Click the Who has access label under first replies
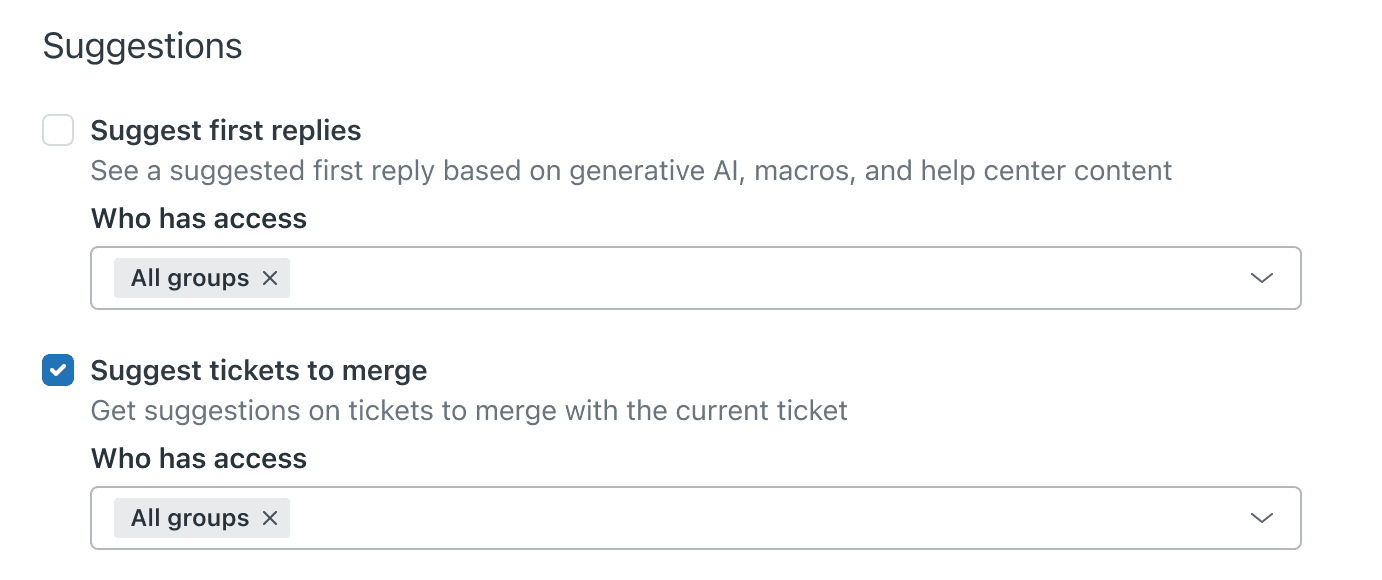Screen dimensions: 1382x580 (198, 218)
